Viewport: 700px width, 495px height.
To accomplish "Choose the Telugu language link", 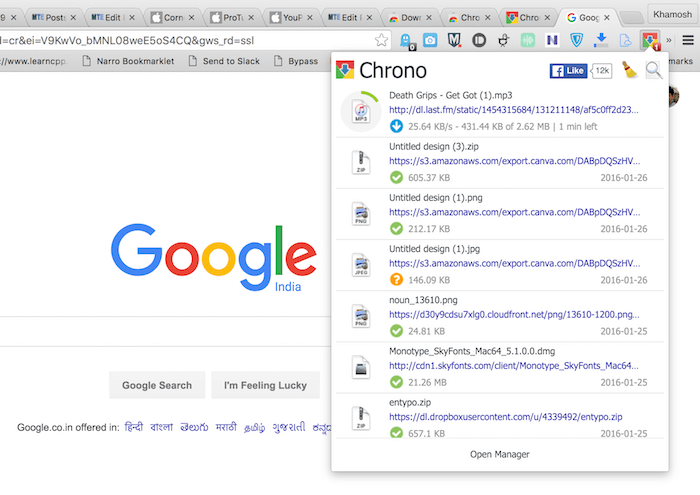I will 194,427.
